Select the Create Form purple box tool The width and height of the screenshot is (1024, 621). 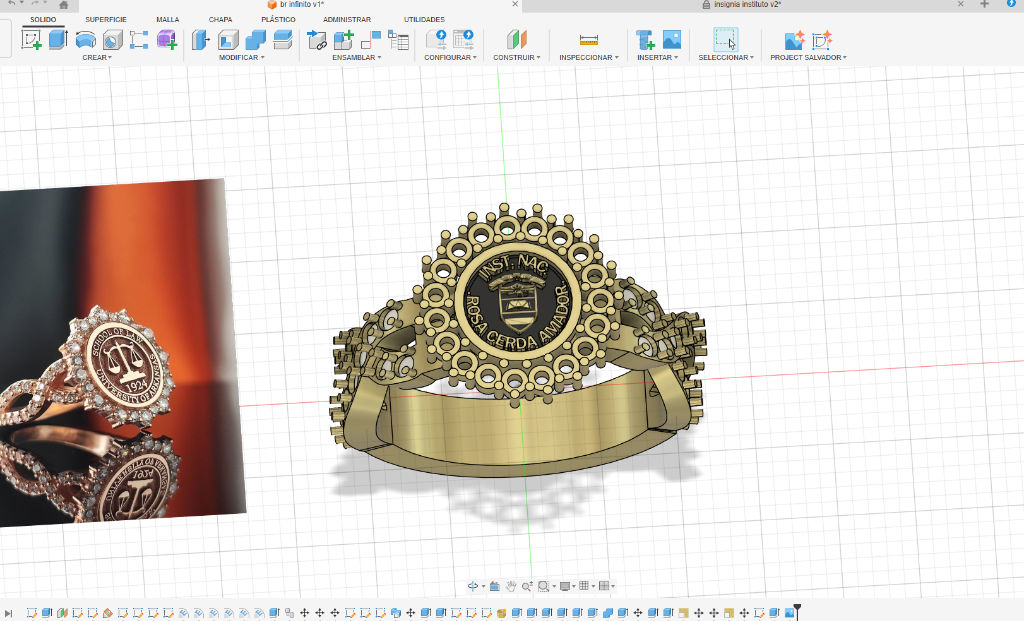point(167,40)
